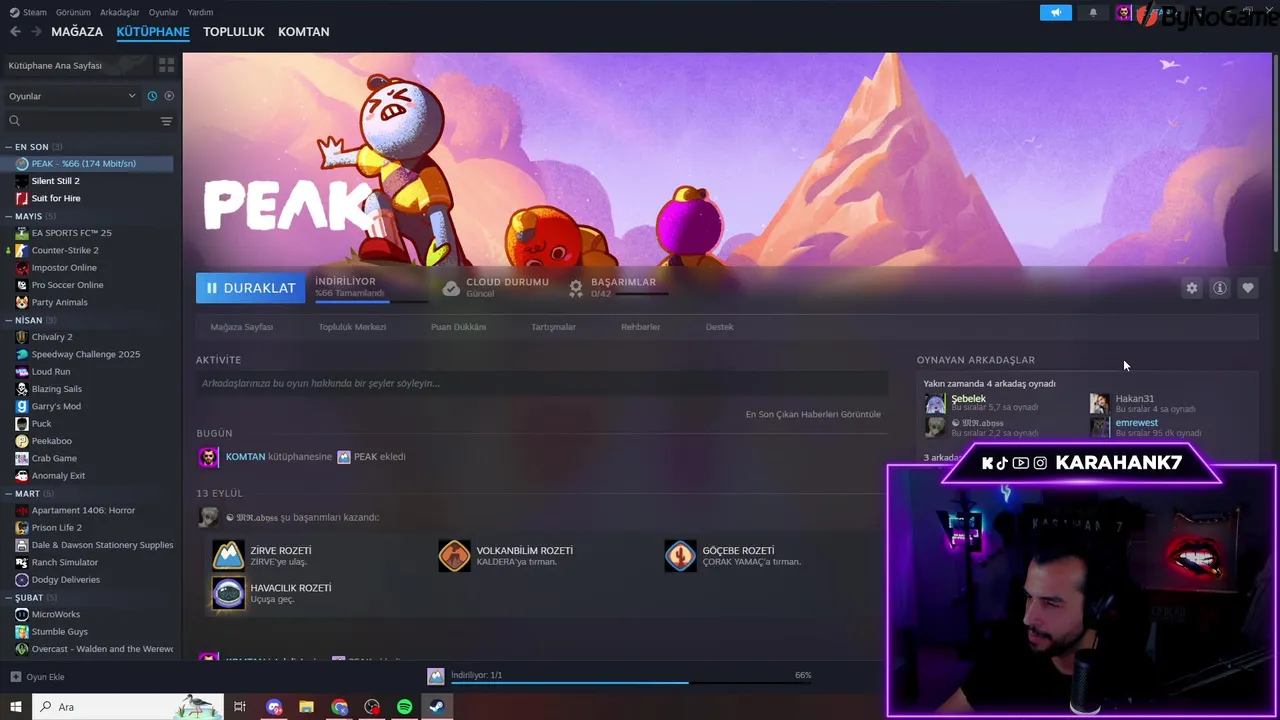Click Blazing Sails game icon

pos(22,389)
